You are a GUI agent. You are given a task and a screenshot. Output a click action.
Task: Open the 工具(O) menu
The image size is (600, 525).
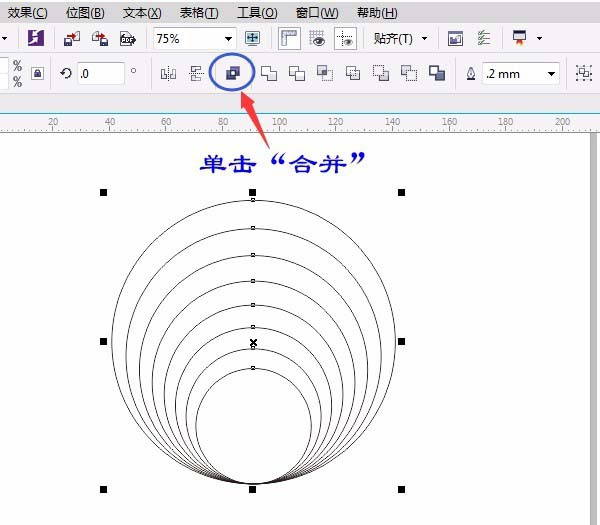pyautogui.click(x=257, y=13)
